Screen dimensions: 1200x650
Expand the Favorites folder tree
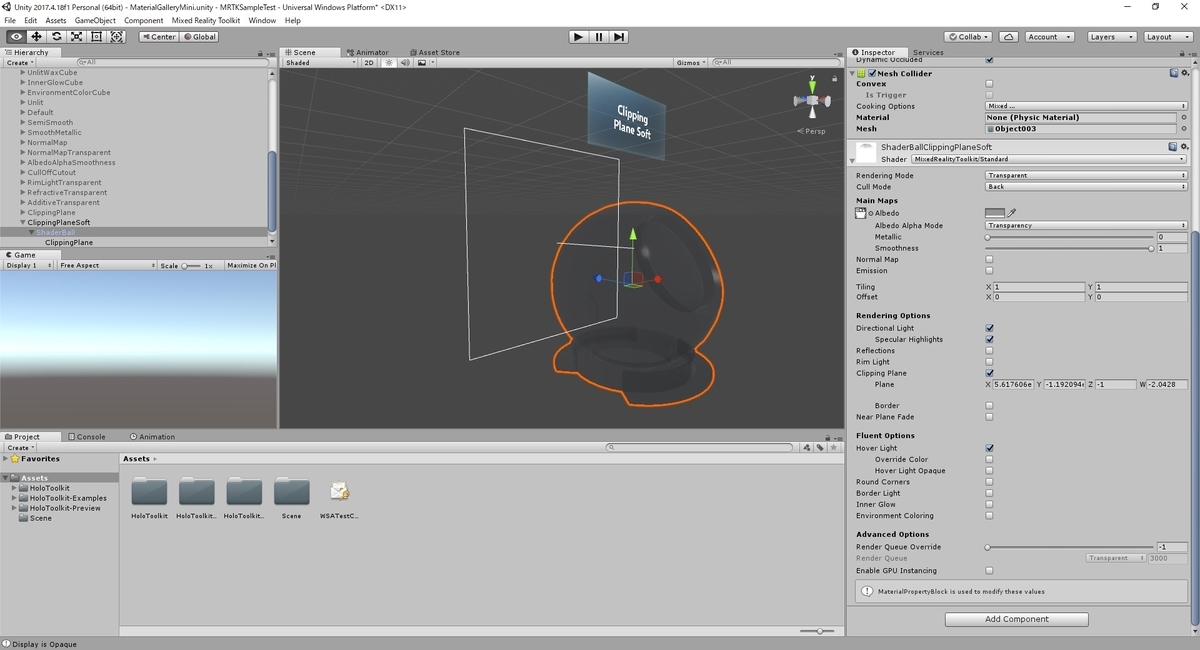[6, 459]
